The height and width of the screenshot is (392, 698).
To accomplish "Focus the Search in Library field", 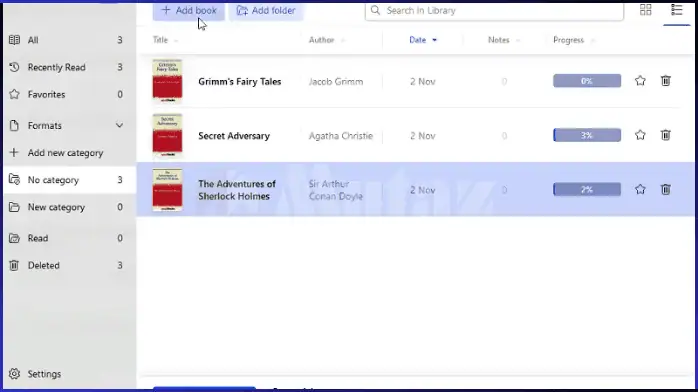I will [494, 11].
